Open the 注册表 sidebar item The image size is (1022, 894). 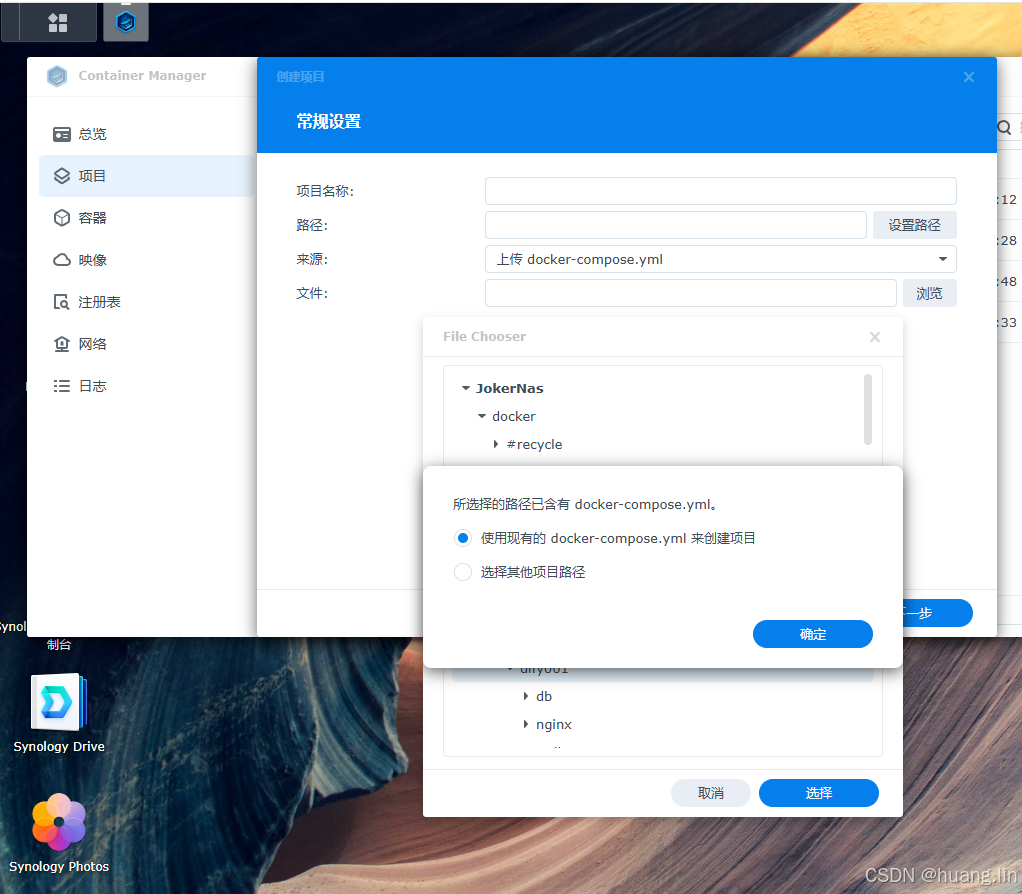tap(146, 302)
